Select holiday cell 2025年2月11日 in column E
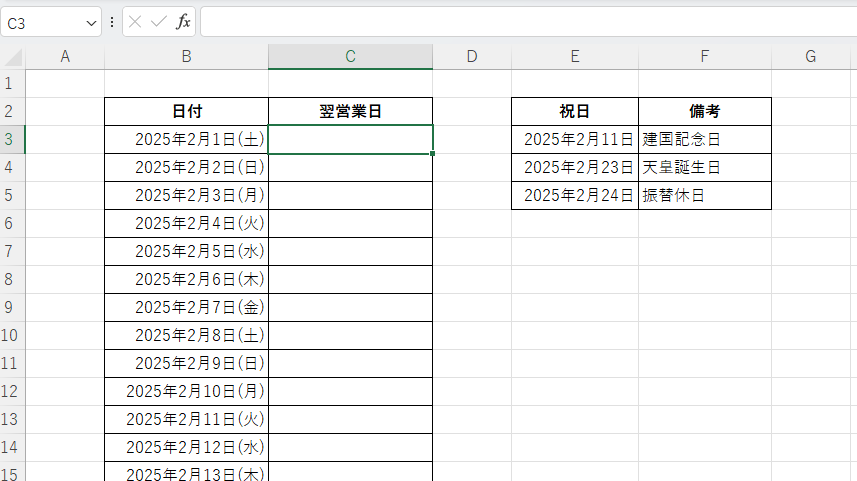The height and width of the screenshot is (481, 857). pos(574,139)
